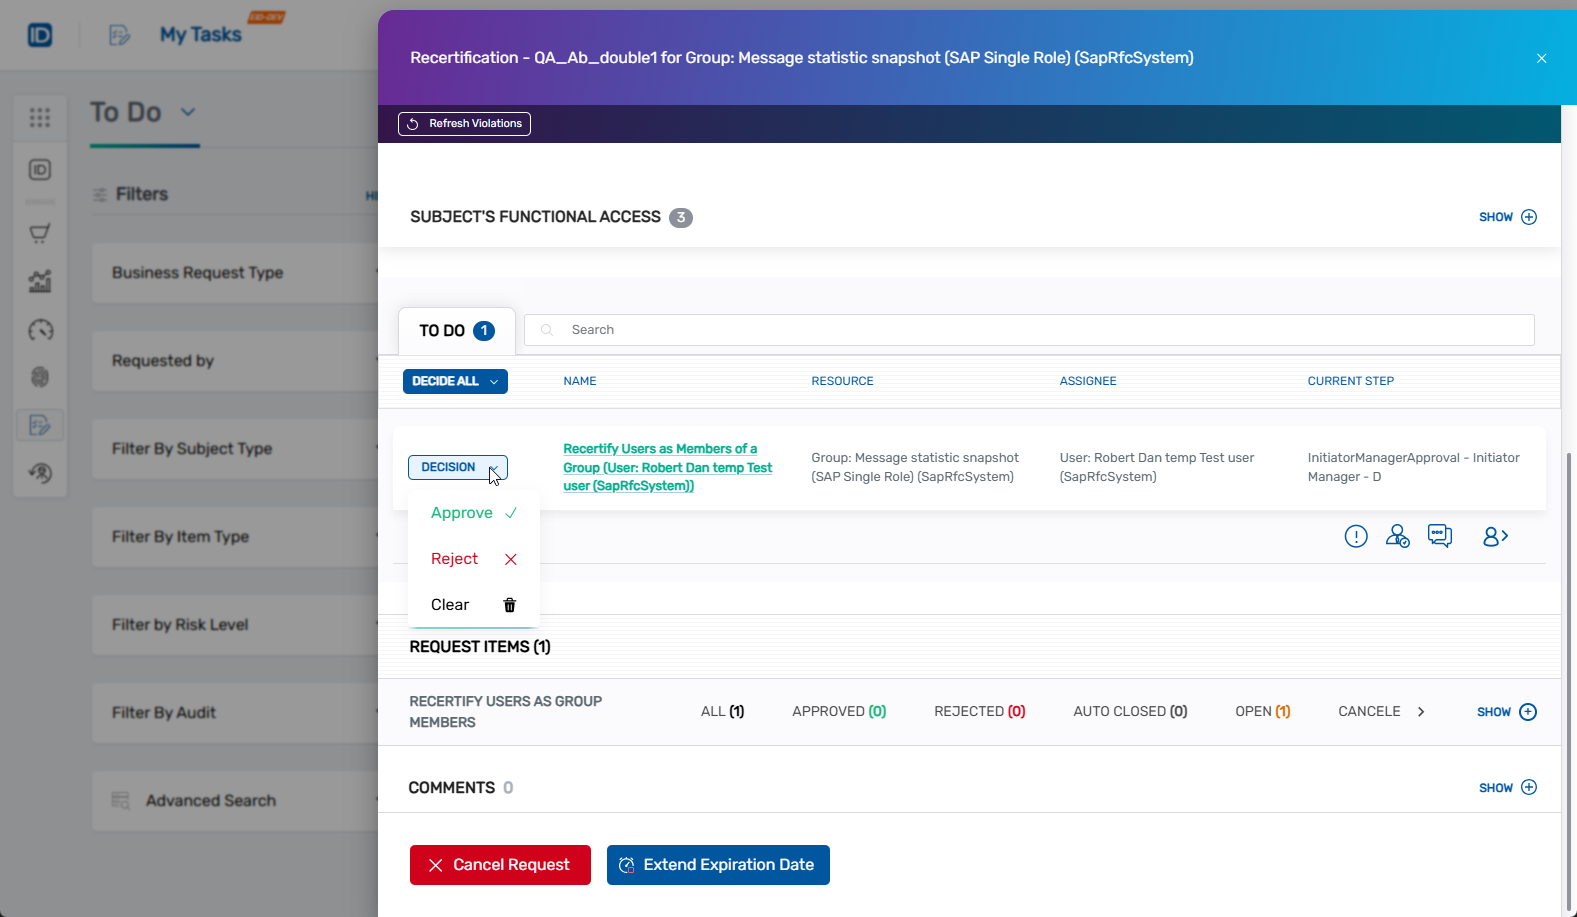Click the info alert icon in the task row
This screenshot has width=1577, height=917.
click(x=1355, y=537)
